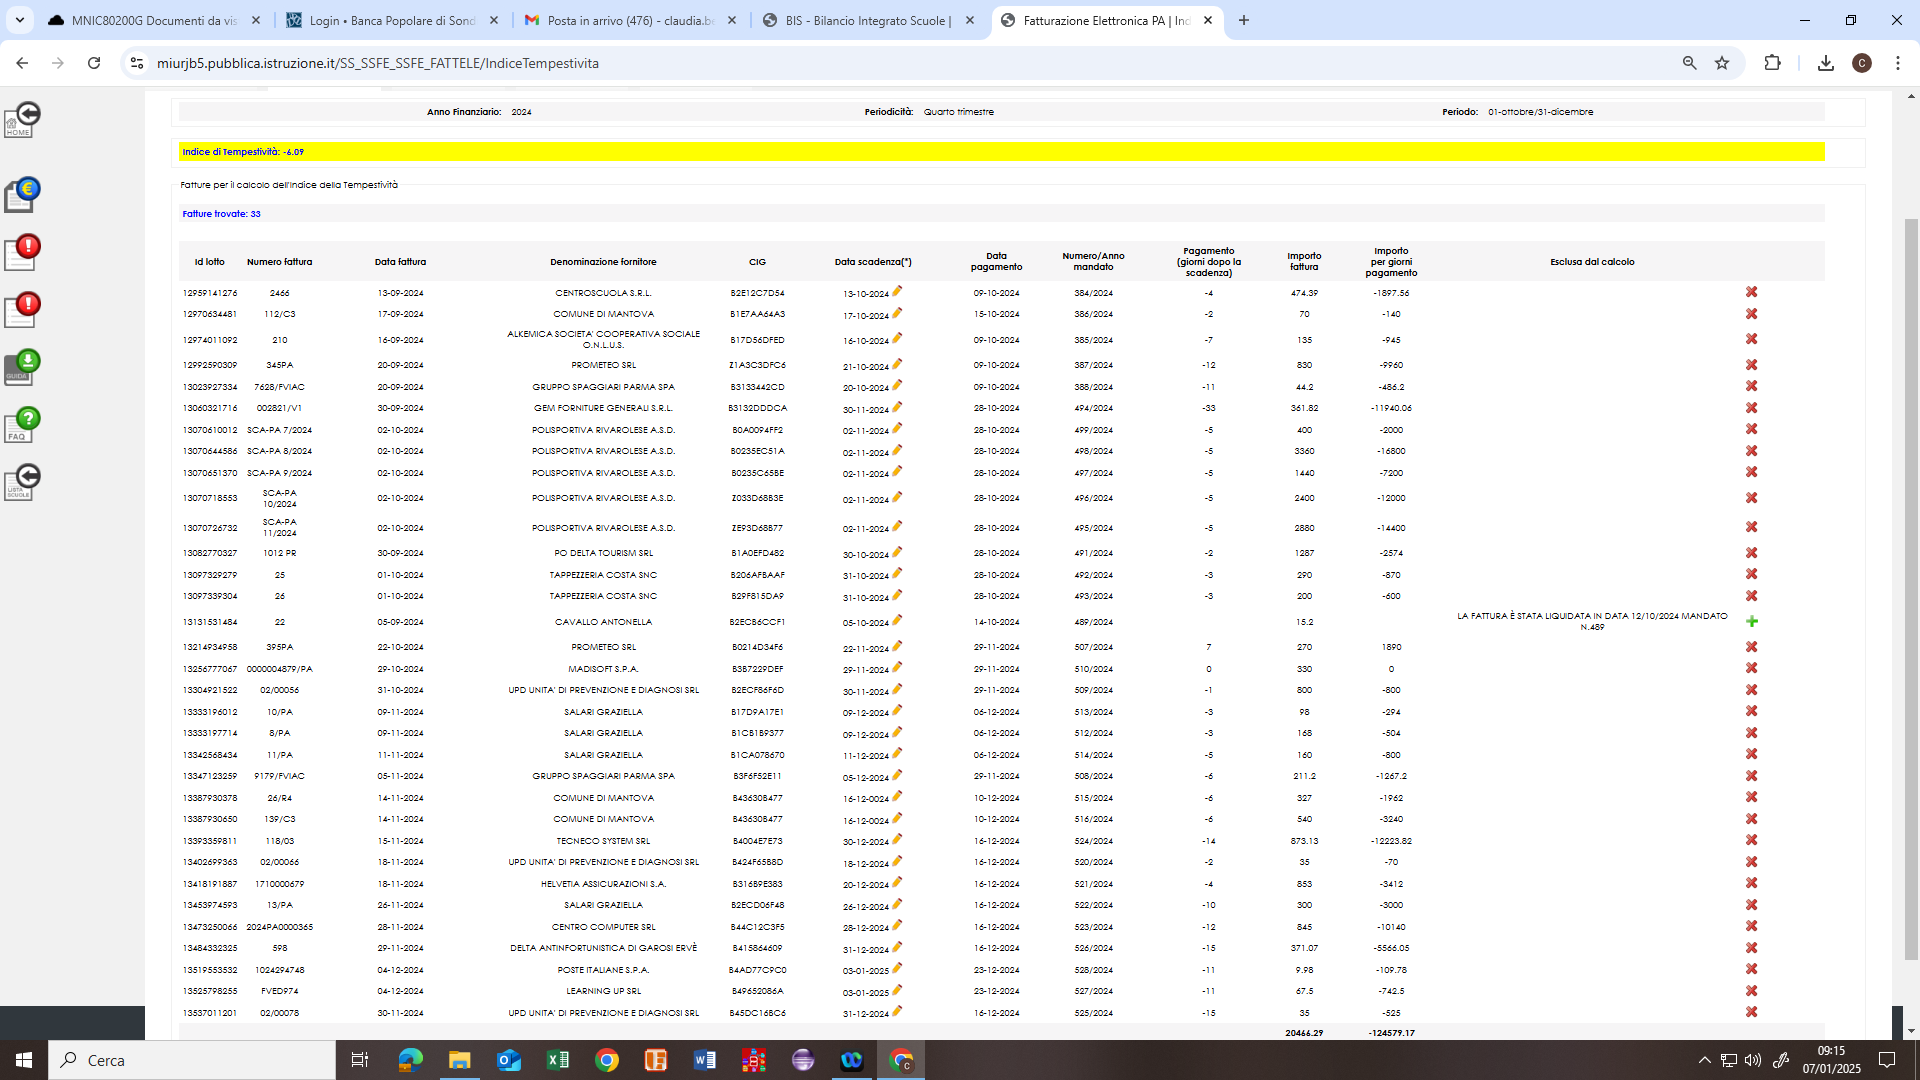This screenshot has height=1080, width=1920.
Task: Open Chrome tab search dropdown arrow
Action: pyautogui.click(x=19, y=20)
